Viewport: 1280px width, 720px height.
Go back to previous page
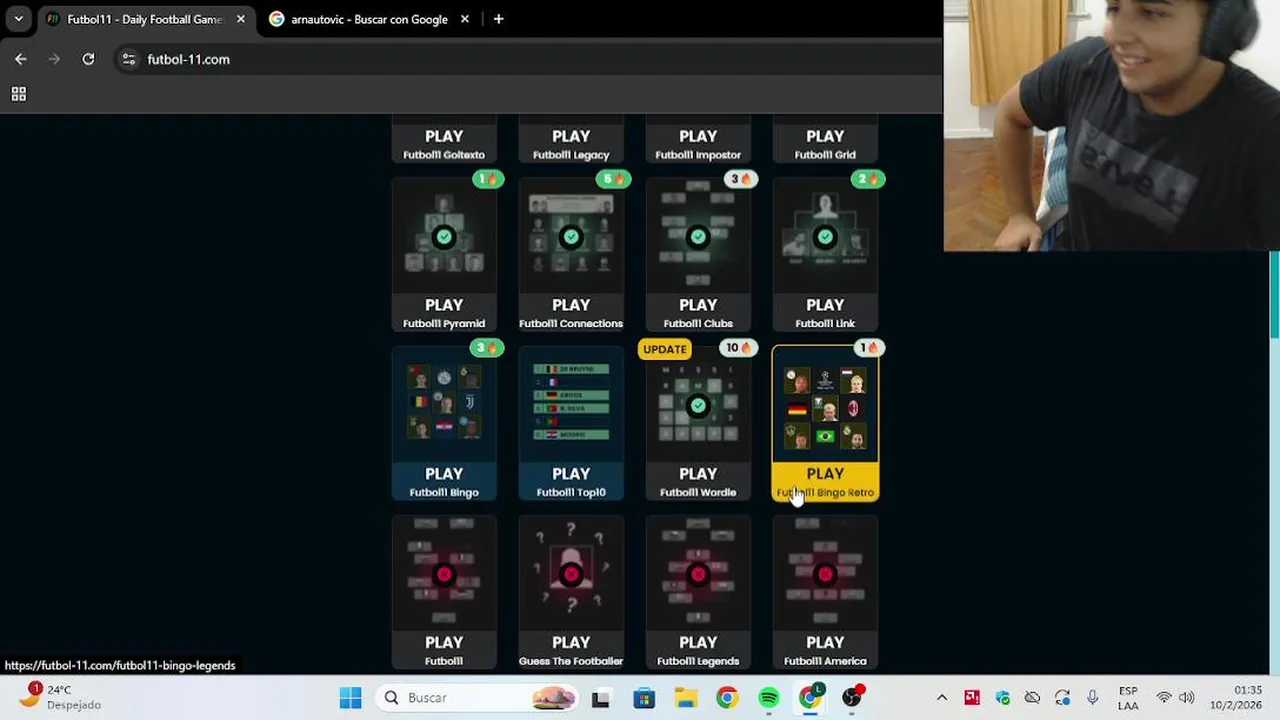coord(21,59)
